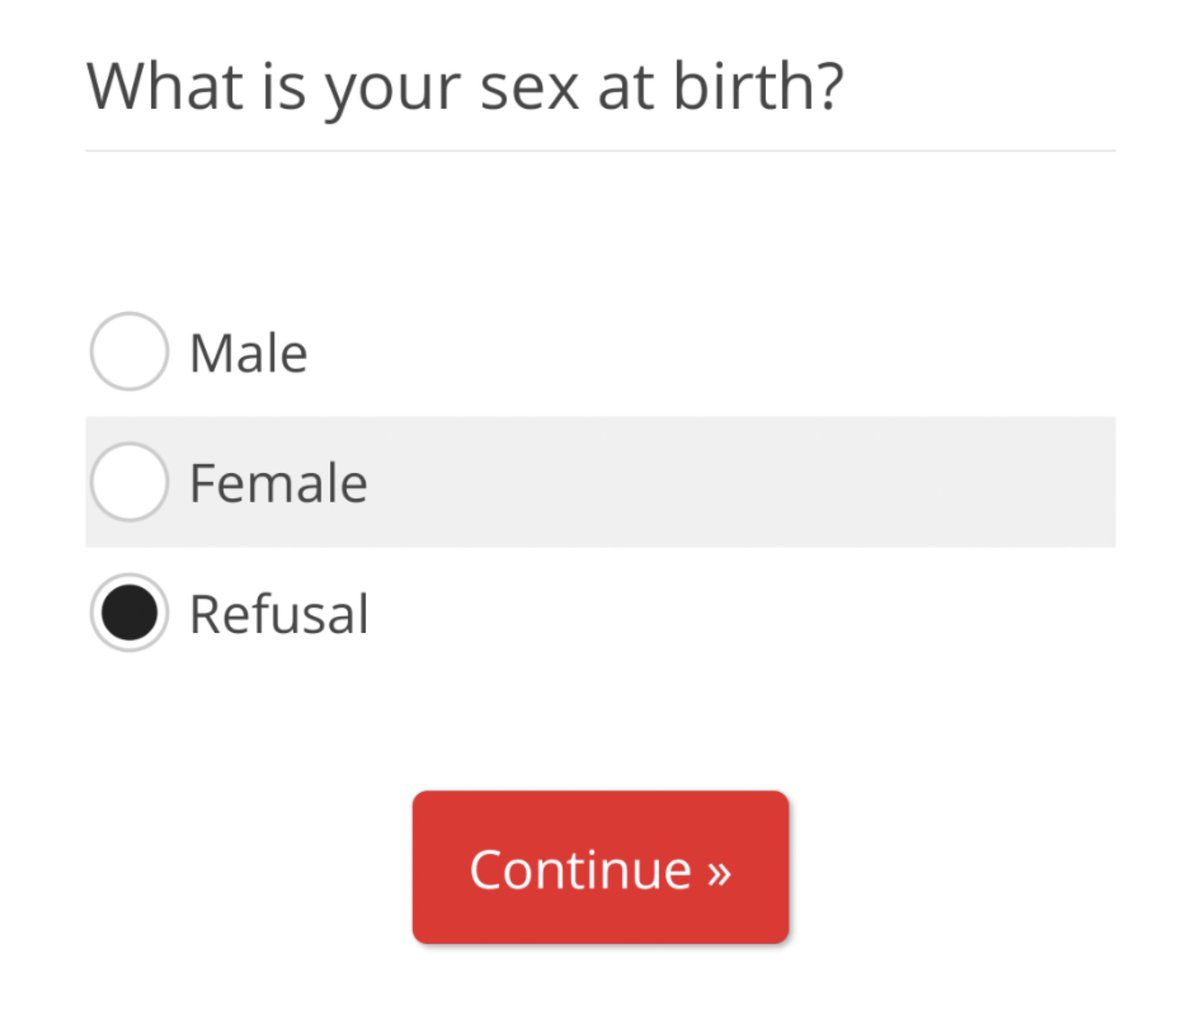Click the word "birth?" in the question
This screenshot has height=1014, width=1200.
pyautogui.click(x=758, y=86)
